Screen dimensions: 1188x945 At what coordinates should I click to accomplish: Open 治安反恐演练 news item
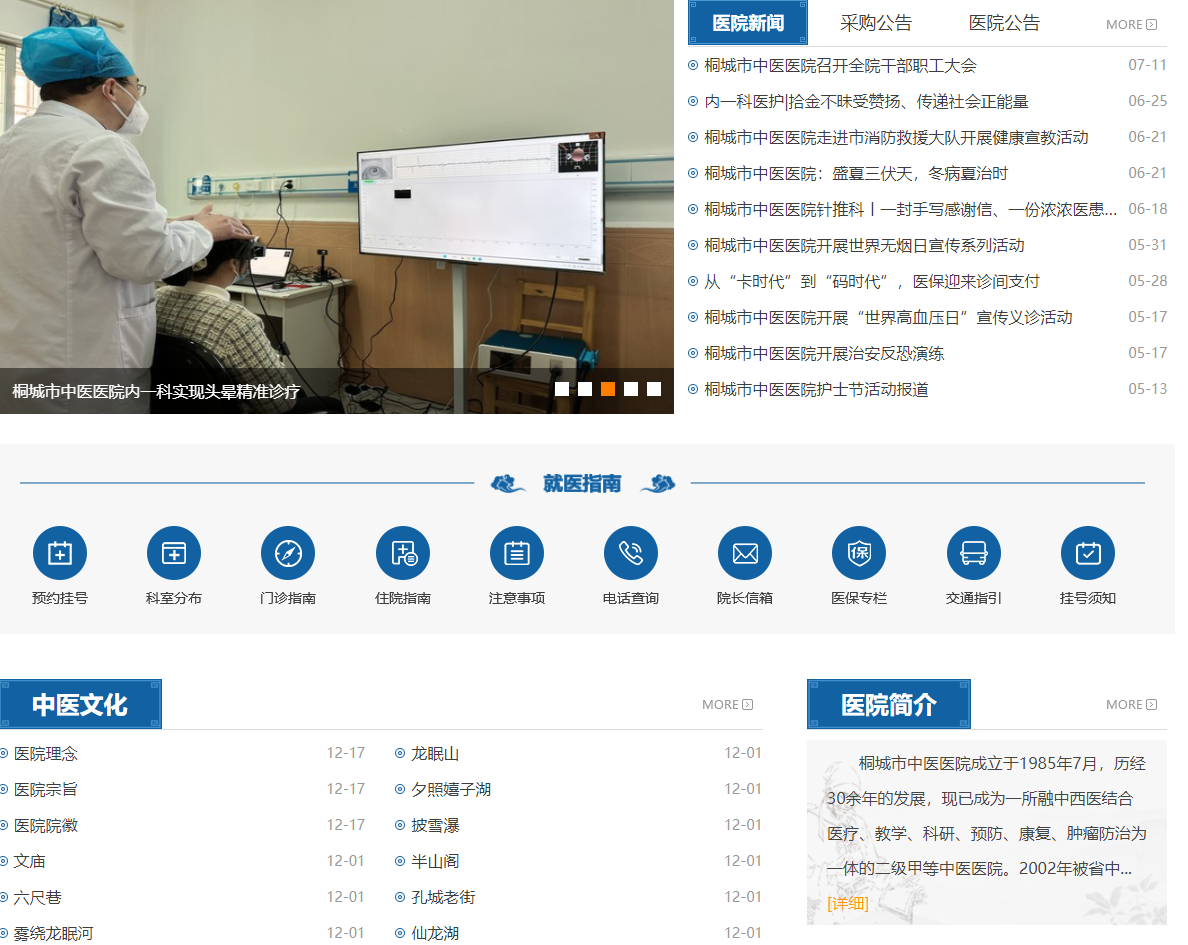click(824, 353)
